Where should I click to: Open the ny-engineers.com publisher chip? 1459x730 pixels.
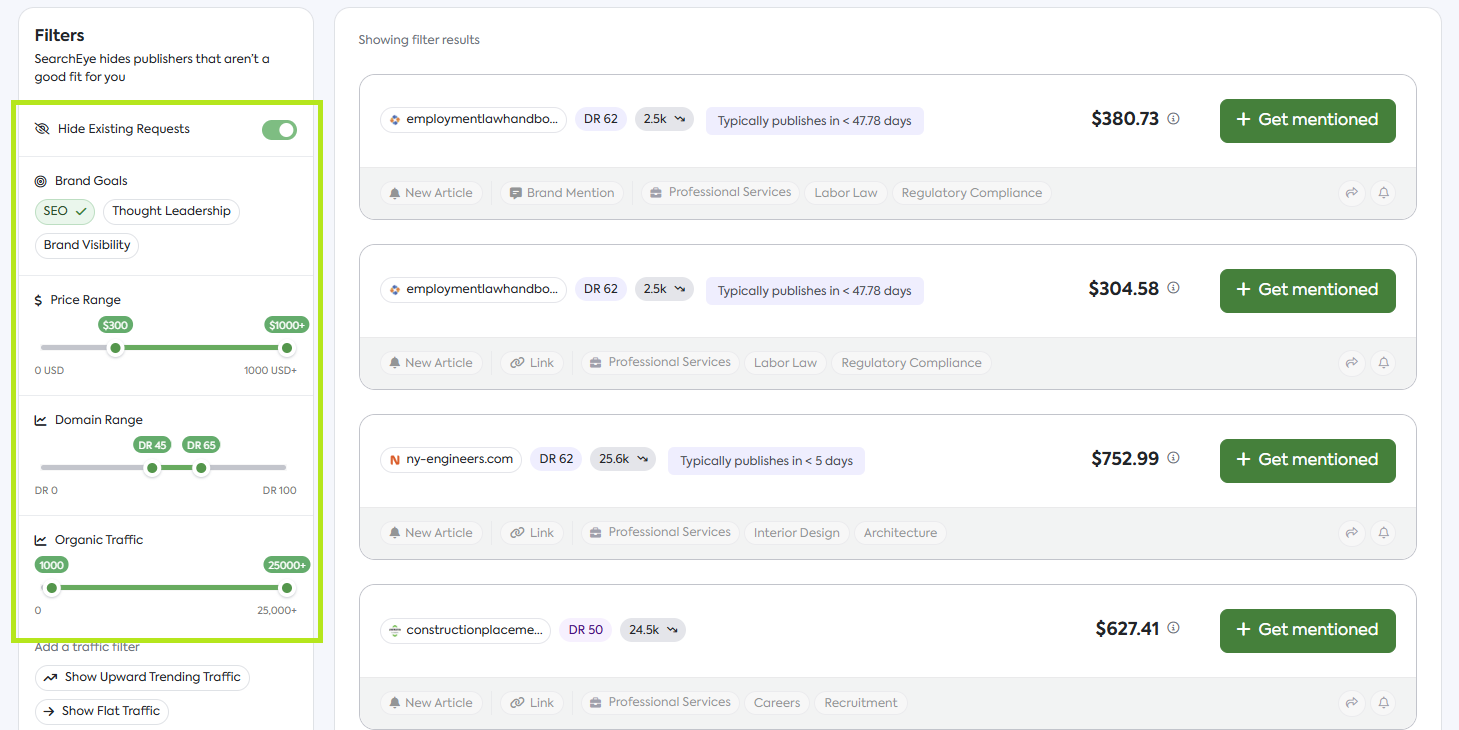[451, 460]
